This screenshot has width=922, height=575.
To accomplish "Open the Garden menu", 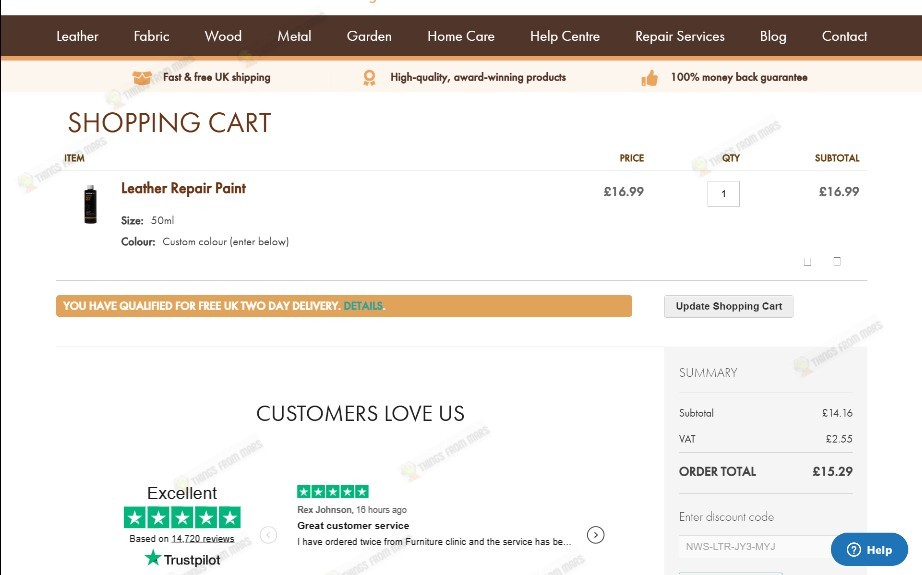I will coord(369,36).
